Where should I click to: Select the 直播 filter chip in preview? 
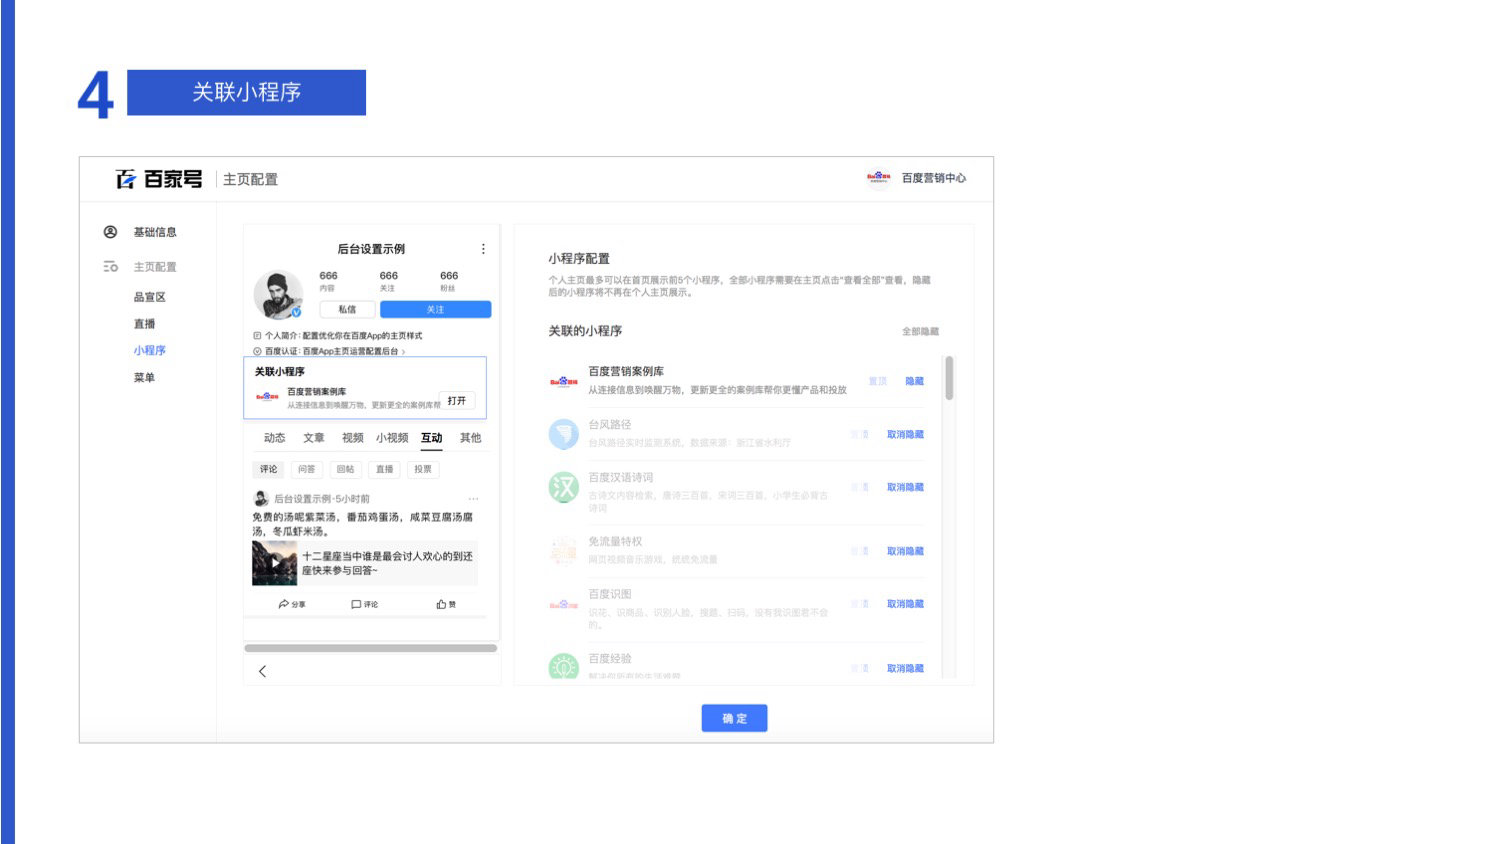point(385,469)
